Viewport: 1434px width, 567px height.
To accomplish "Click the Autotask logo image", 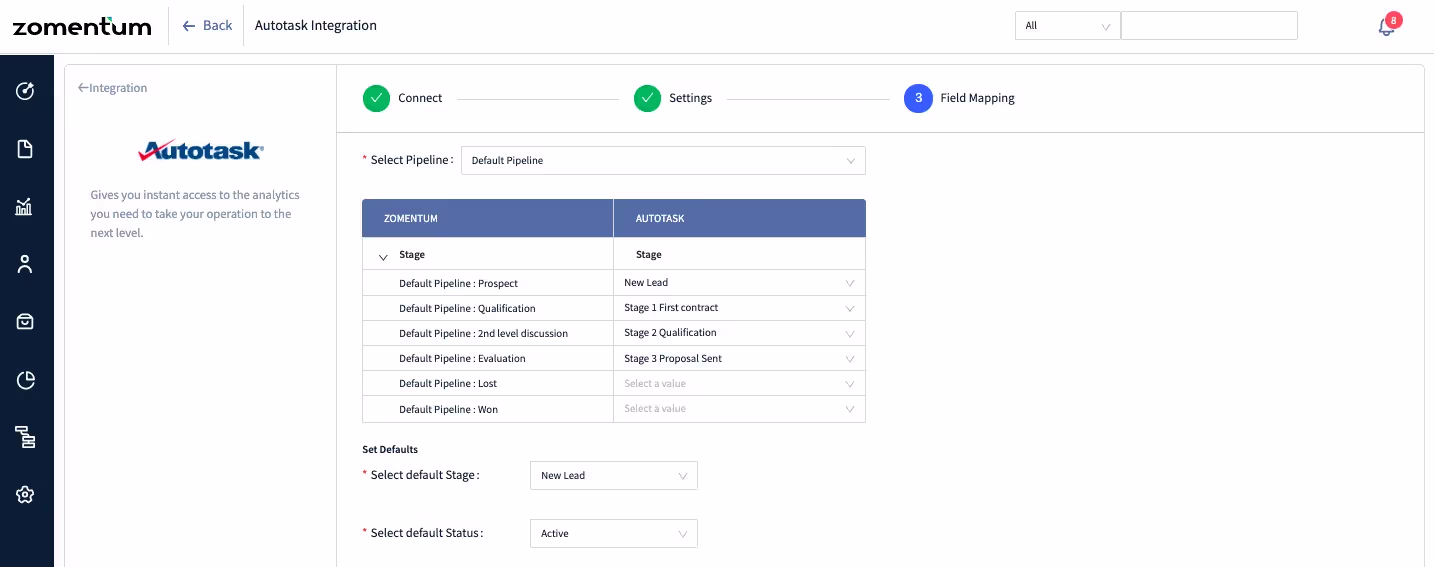I will [201, 151].
